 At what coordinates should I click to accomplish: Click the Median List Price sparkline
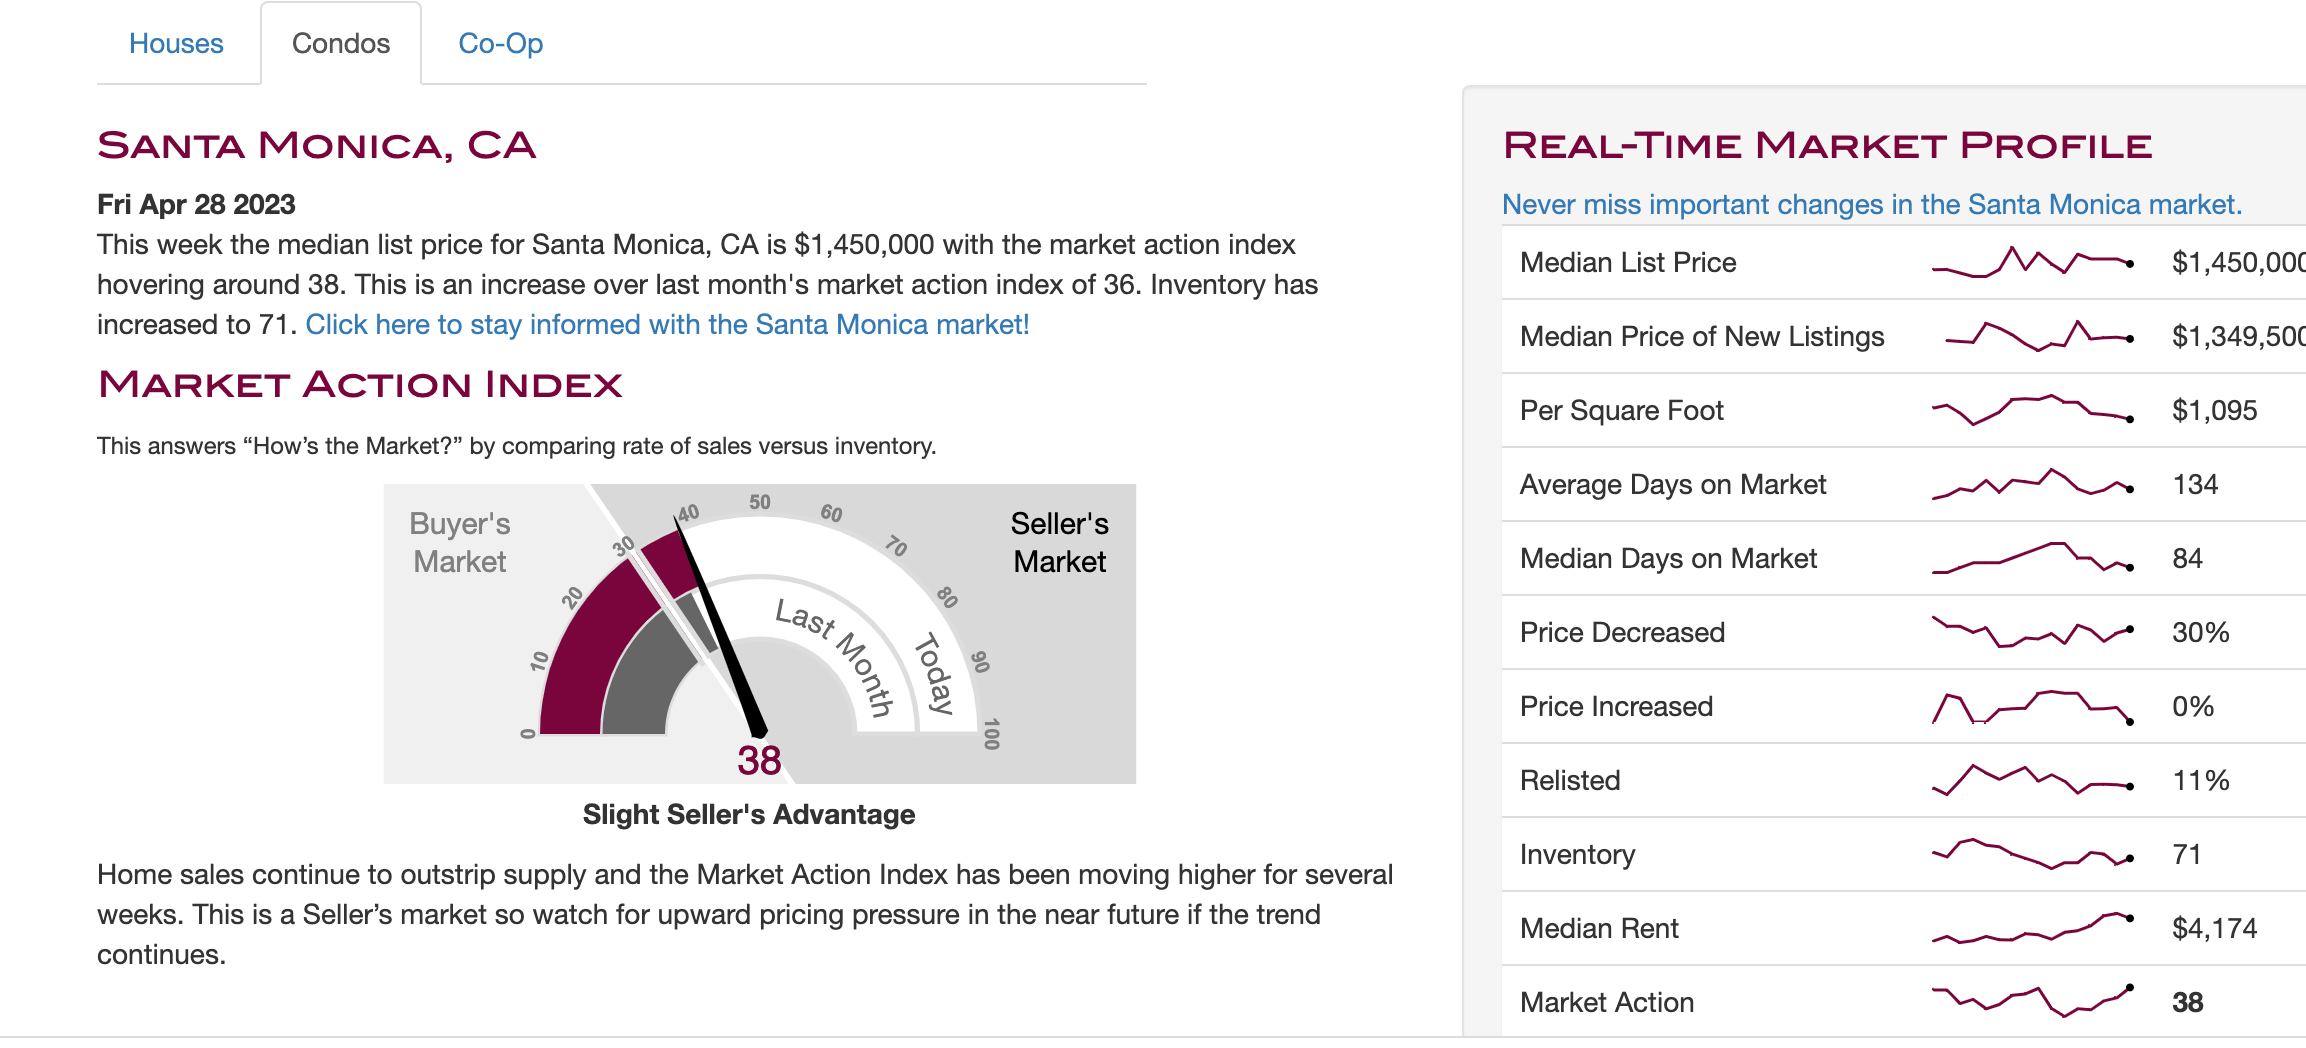(x=2032, y=262)
